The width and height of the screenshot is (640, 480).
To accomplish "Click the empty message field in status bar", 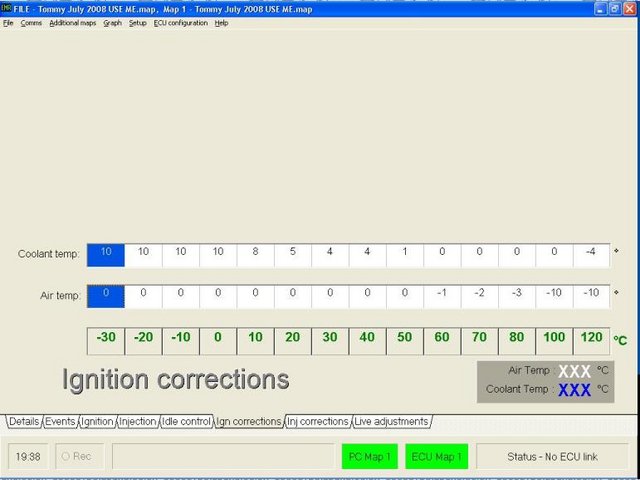I will click(x=223, y=456).
